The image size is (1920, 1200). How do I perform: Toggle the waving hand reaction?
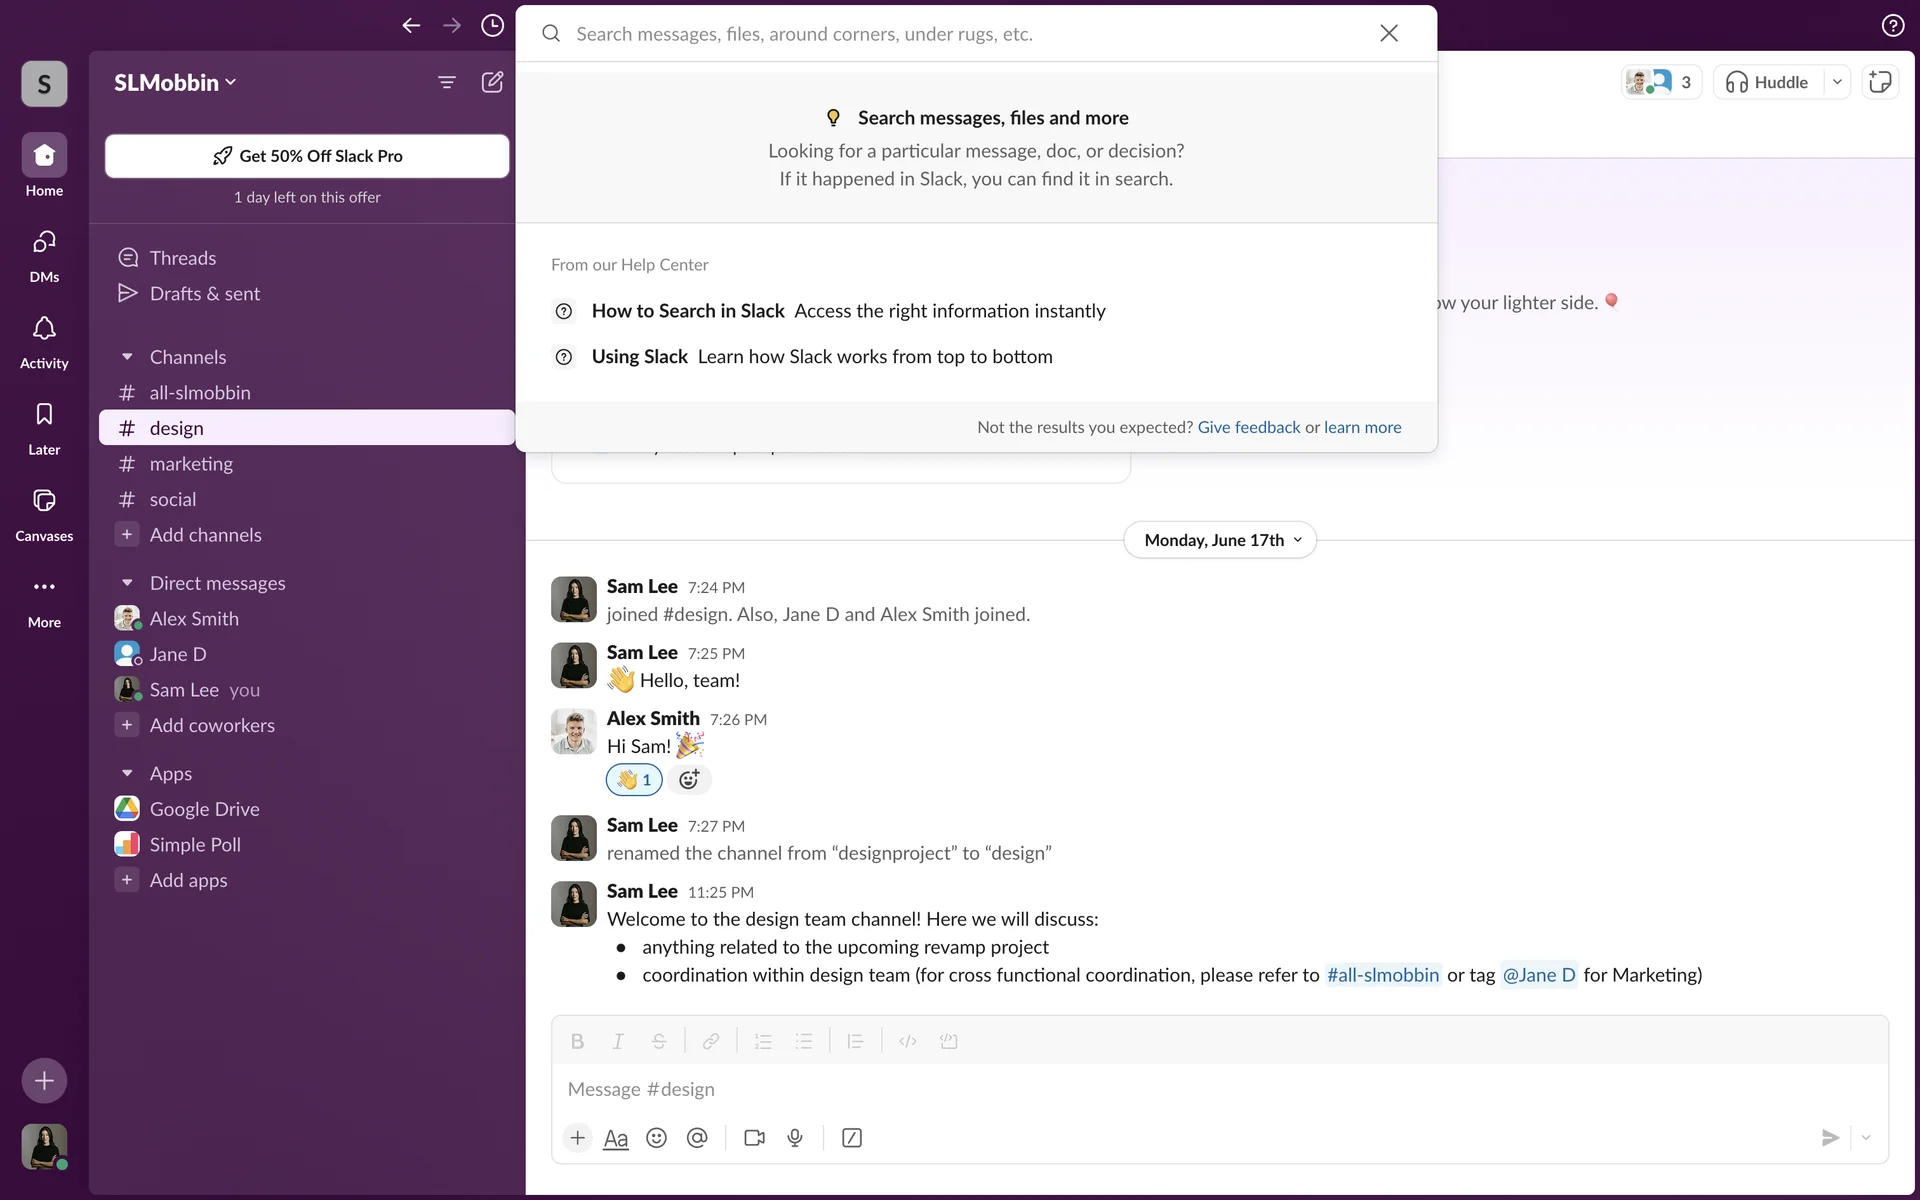tap(634, 780)
